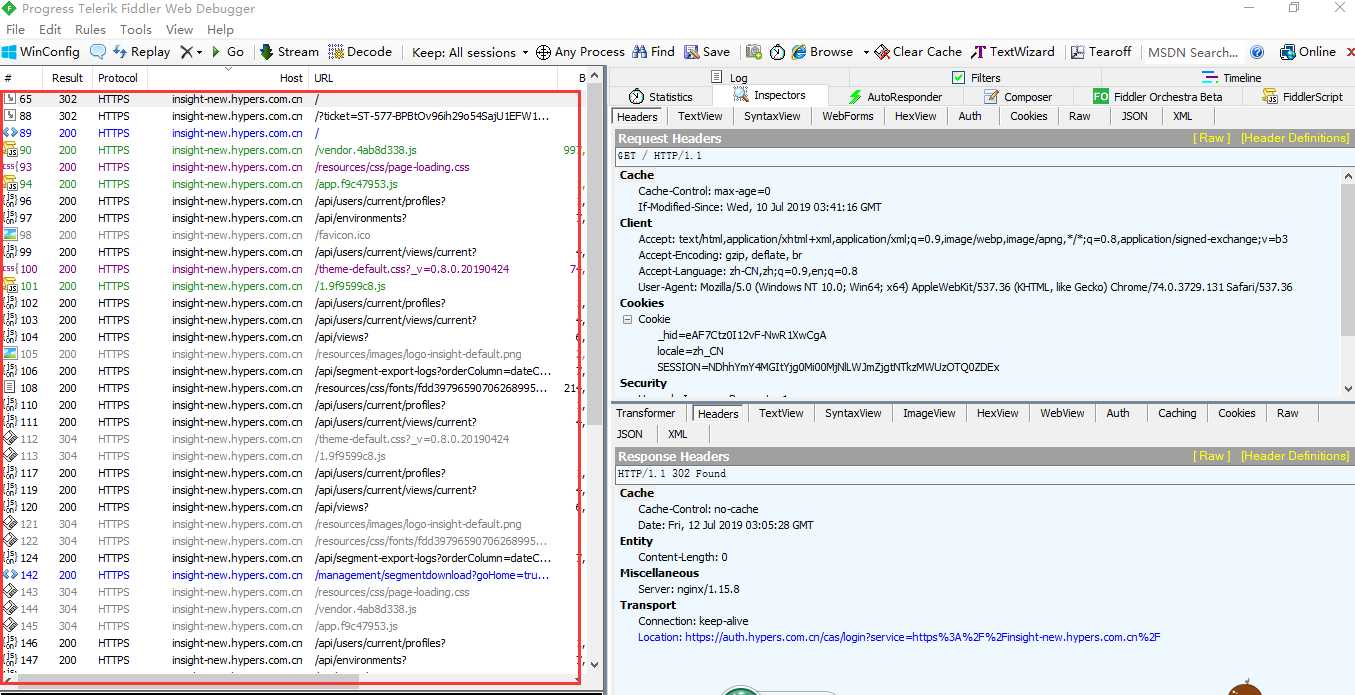
Task: Click Header Definitions in Request Headers
Action: [x=1295, y=138]
